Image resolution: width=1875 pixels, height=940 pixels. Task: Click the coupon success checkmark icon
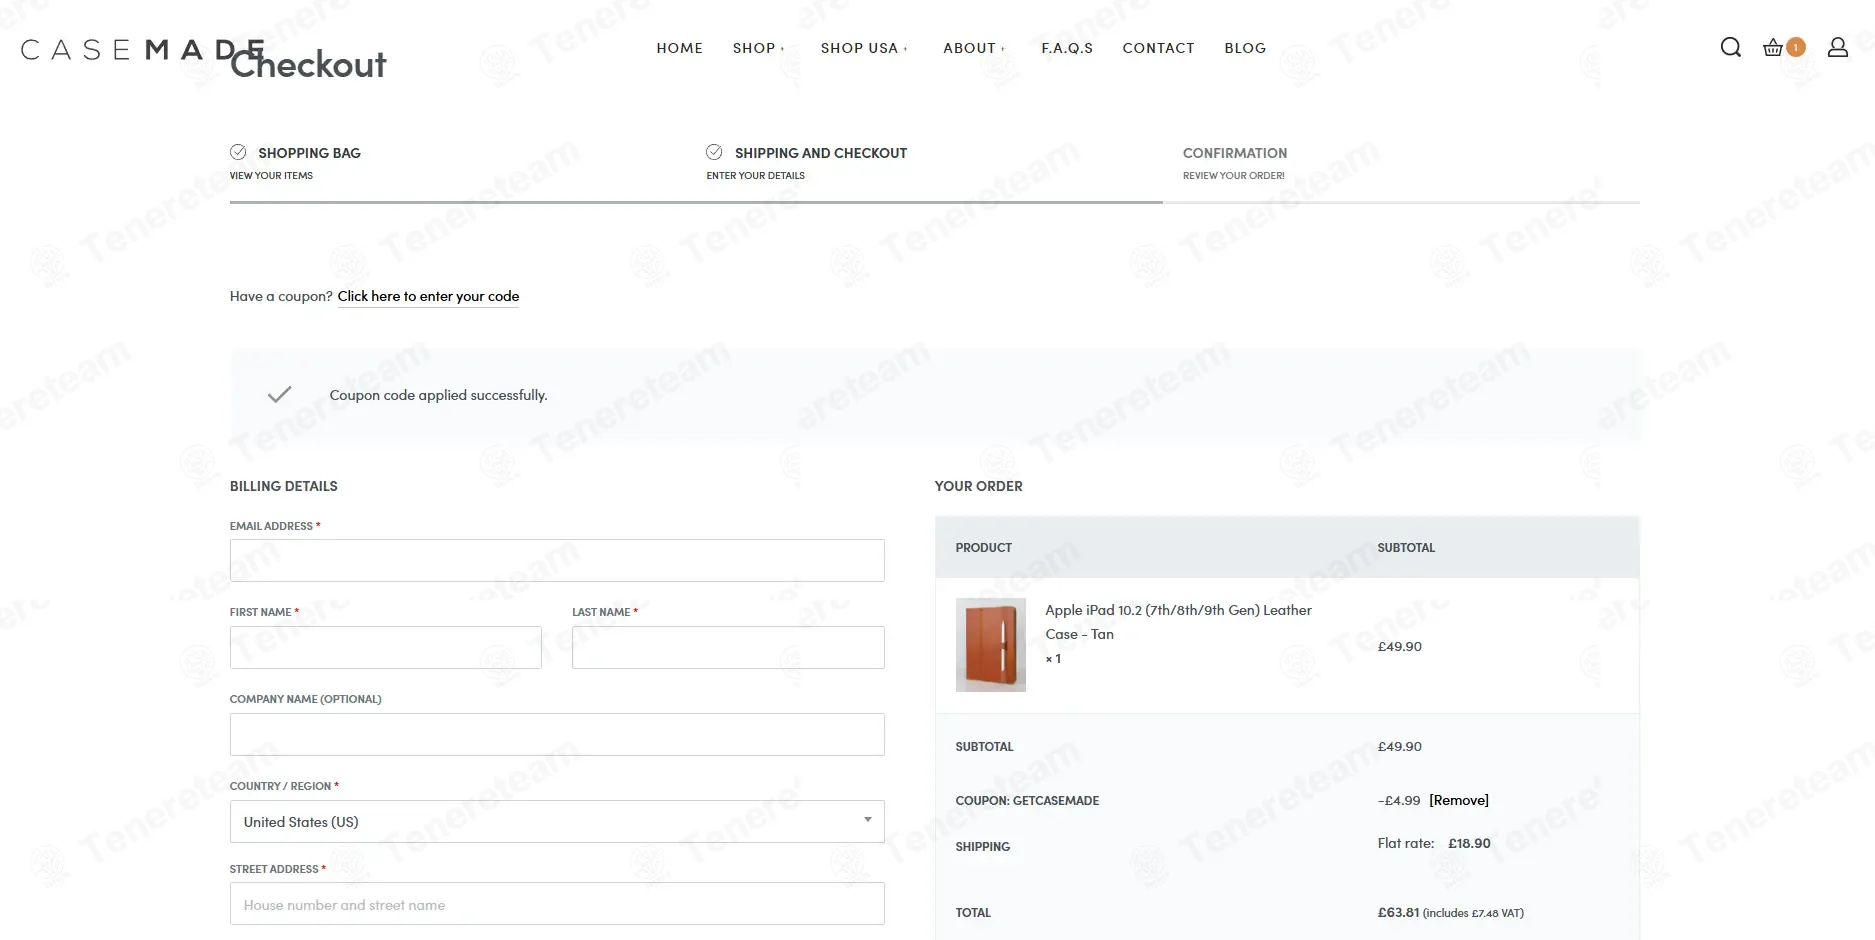[x=280, y=394]
